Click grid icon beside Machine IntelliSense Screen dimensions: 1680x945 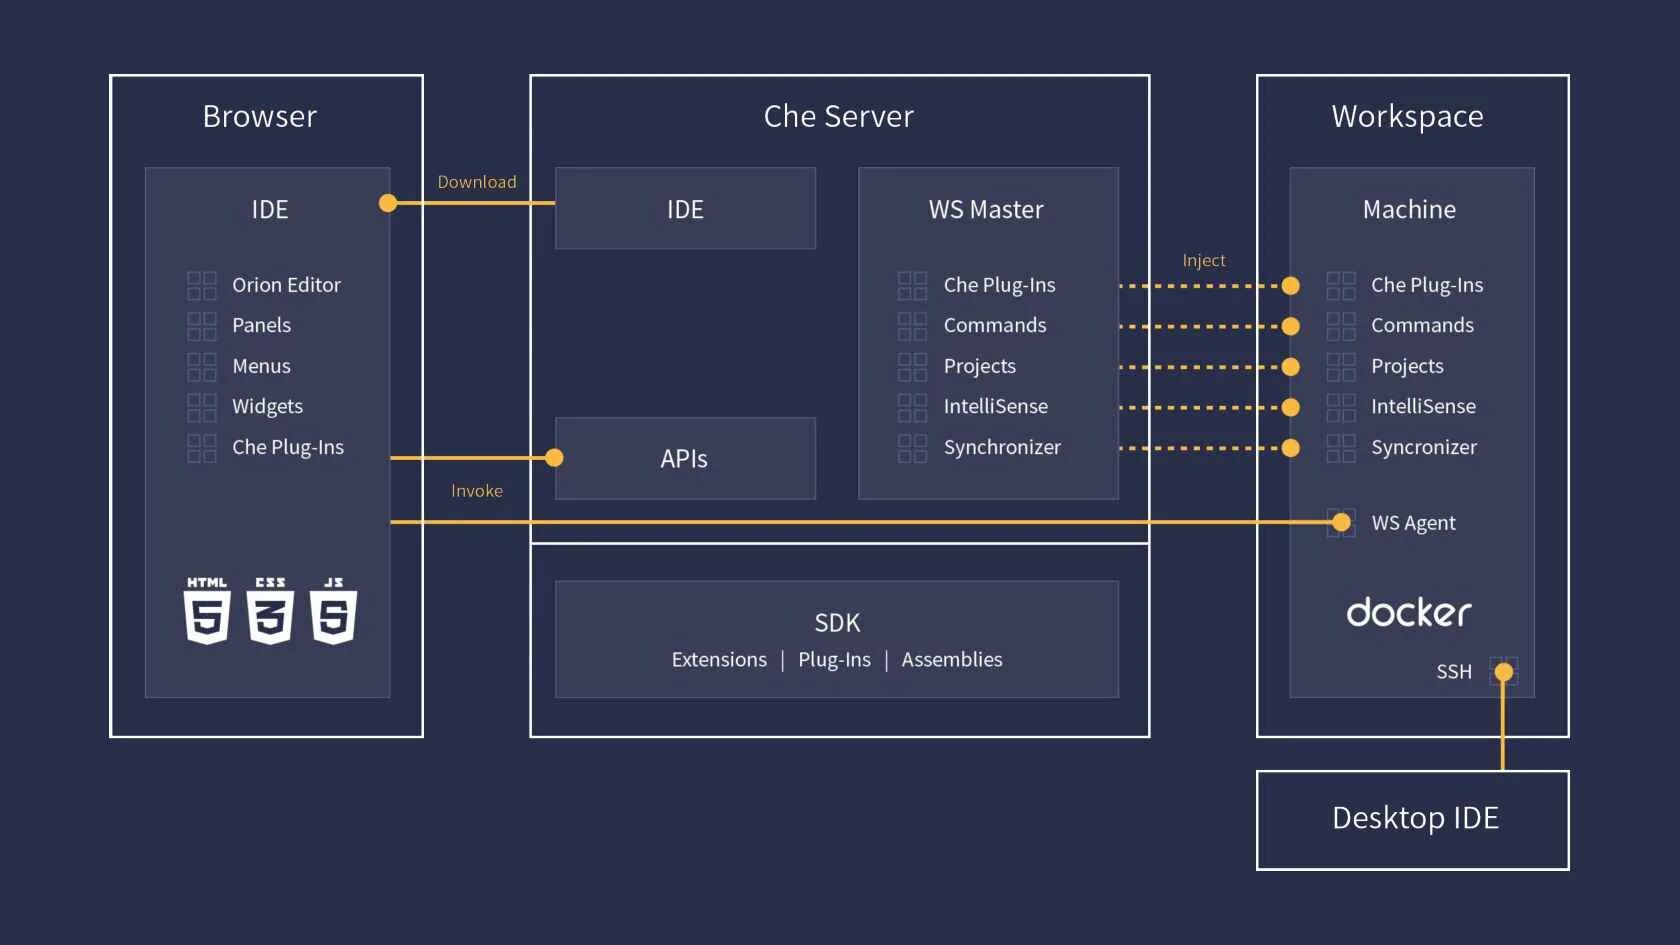(x=1341, y=407)
